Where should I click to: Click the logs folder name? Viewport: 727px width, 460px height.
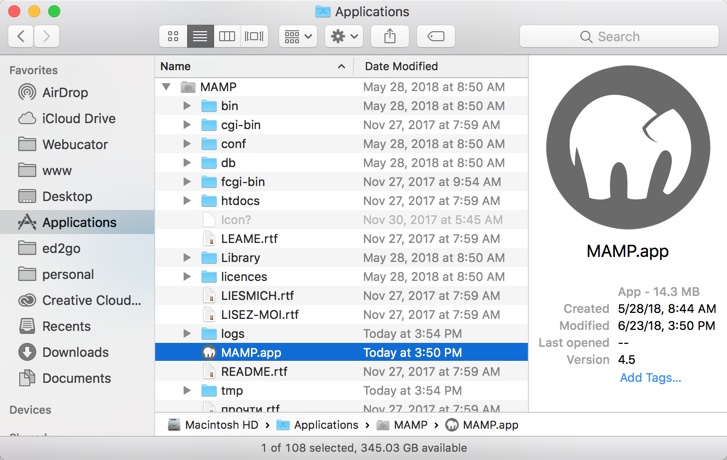pos(233,334)
